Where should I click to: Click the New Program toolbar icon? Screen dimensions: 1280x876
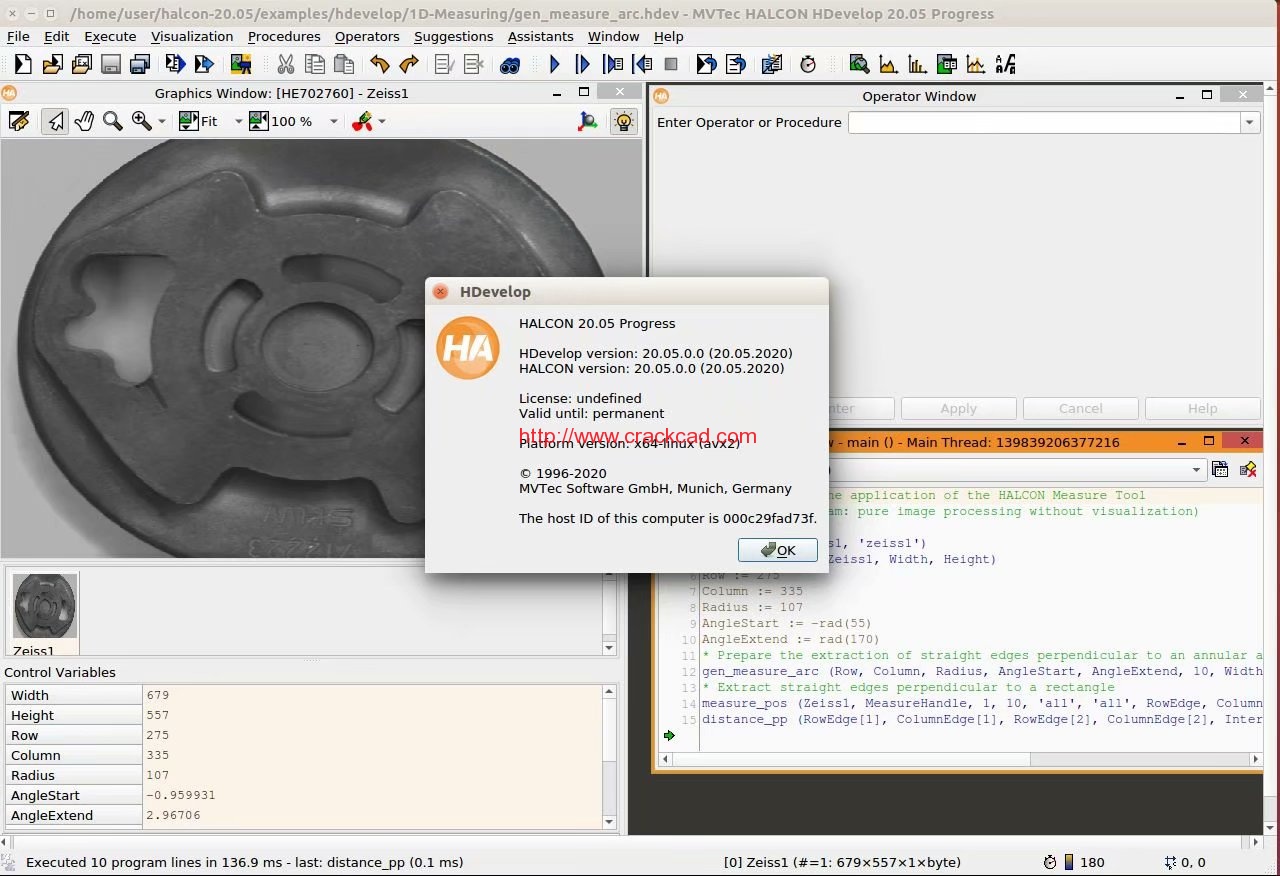pyautogui.click(x=22, y=64)
